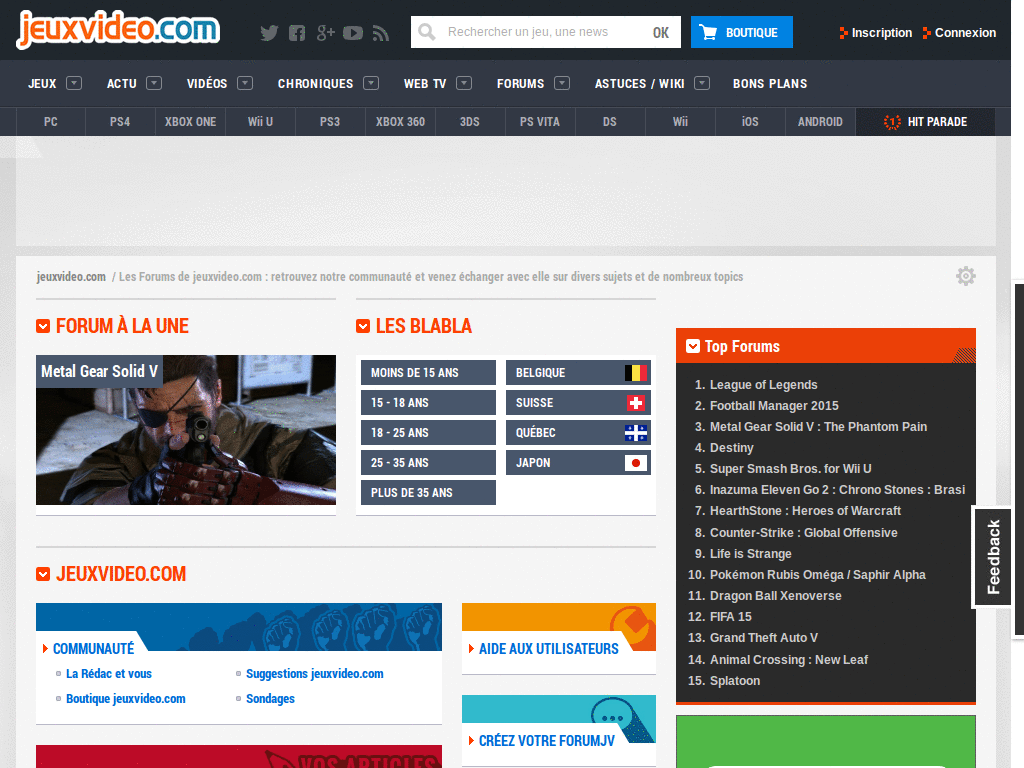Viewport: 1024px width, 768px height.
Task: Open page settings gear icon
Action: 966,276
